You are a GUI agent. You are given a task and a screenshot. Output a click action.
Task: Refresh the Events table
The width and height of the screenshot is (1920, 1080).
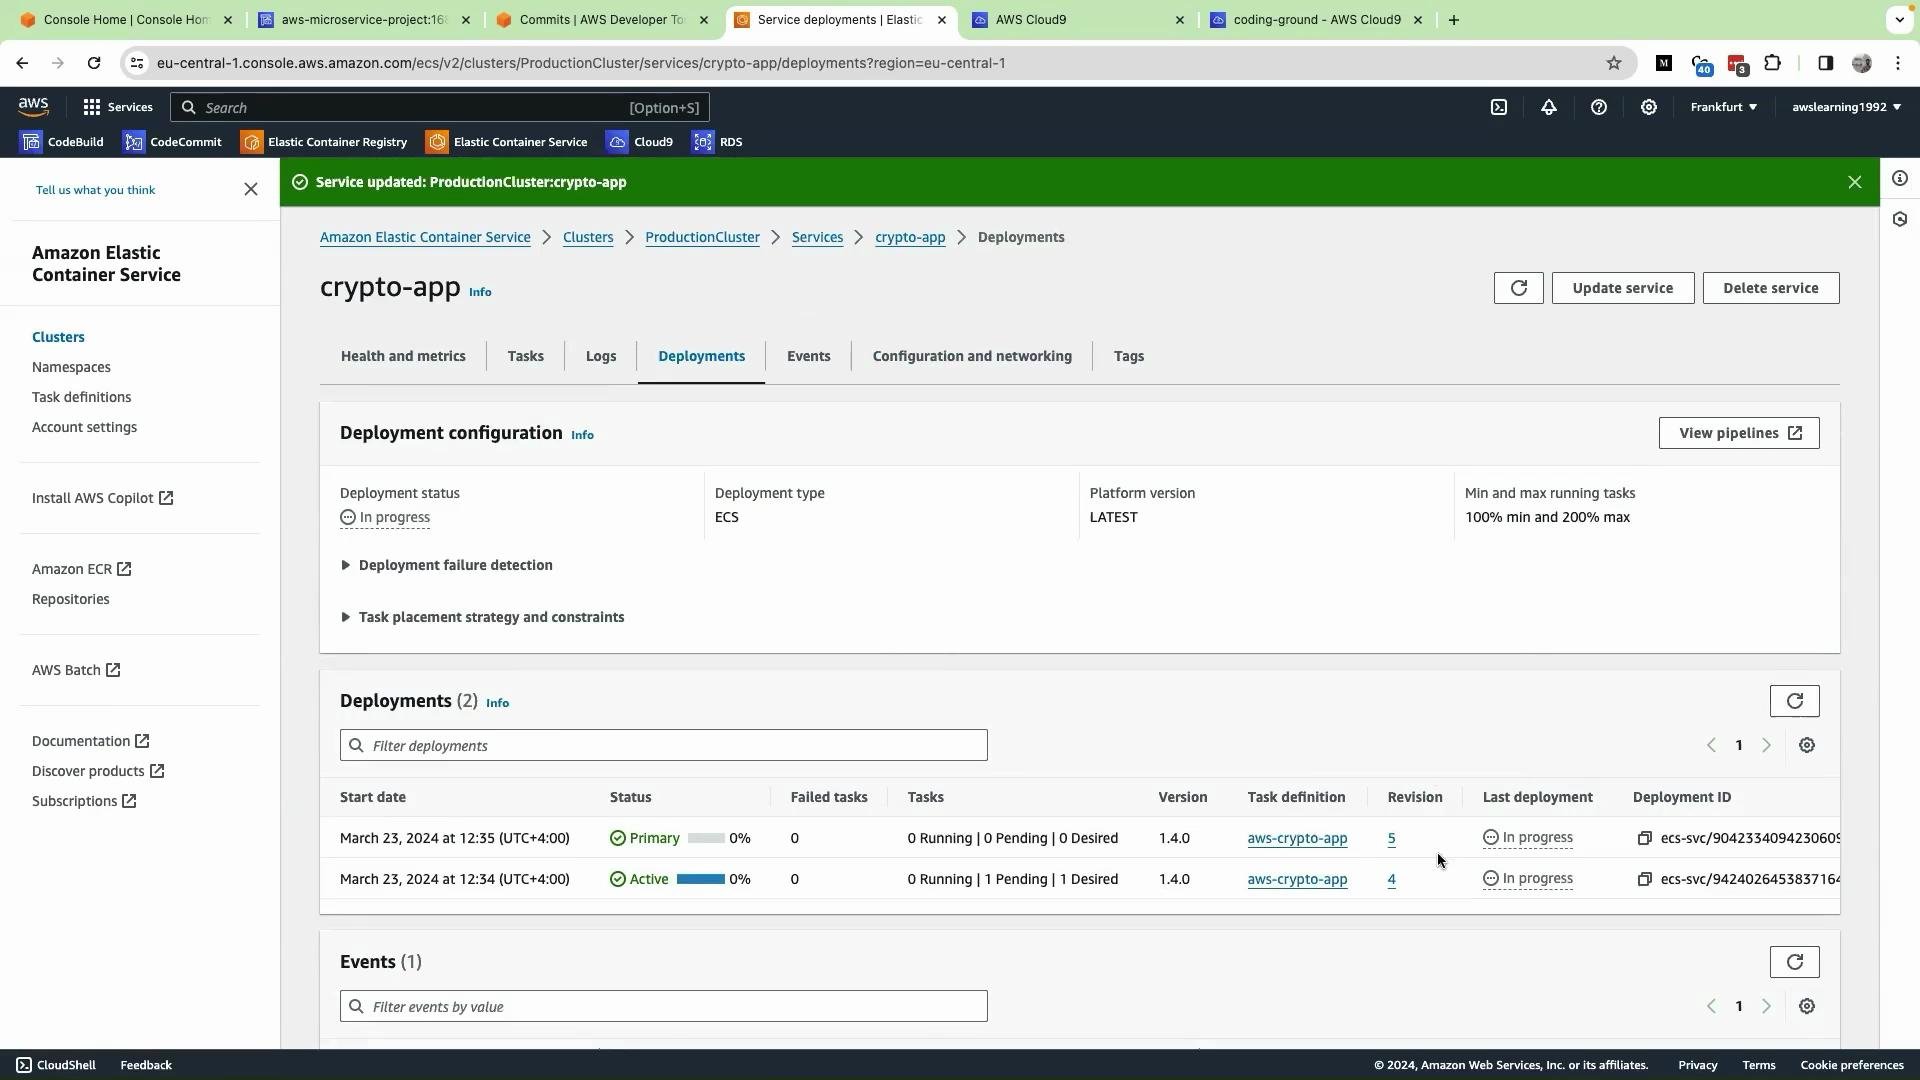(x=1794, y=962)
